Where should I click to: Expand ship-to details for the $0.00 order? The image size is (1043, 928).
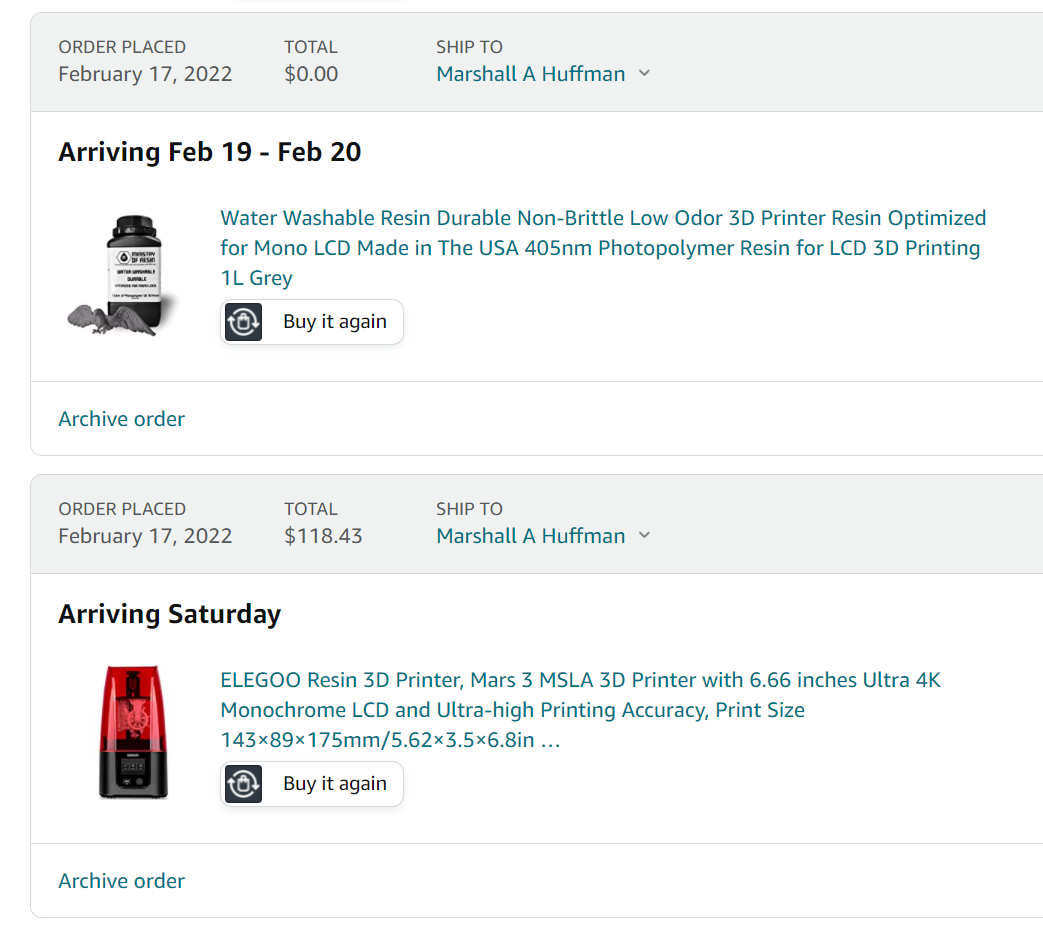pos(644,73)
